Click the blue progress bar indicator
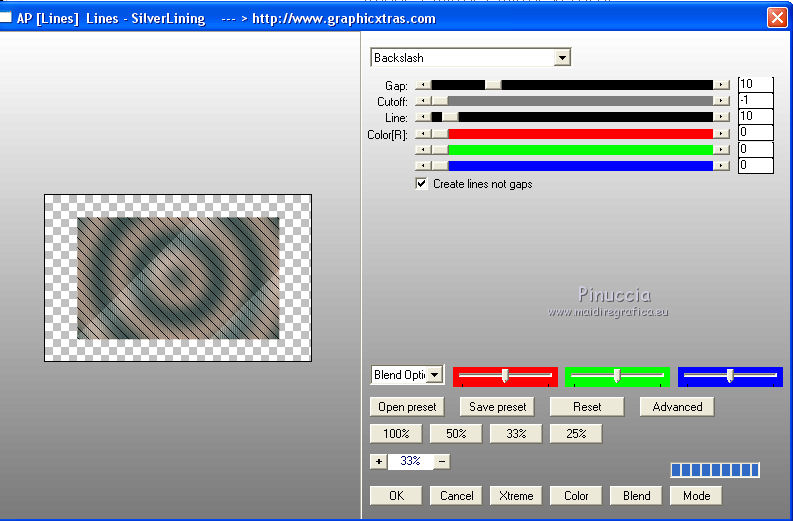The image size is (793, 521). click(x=715, y=470)
